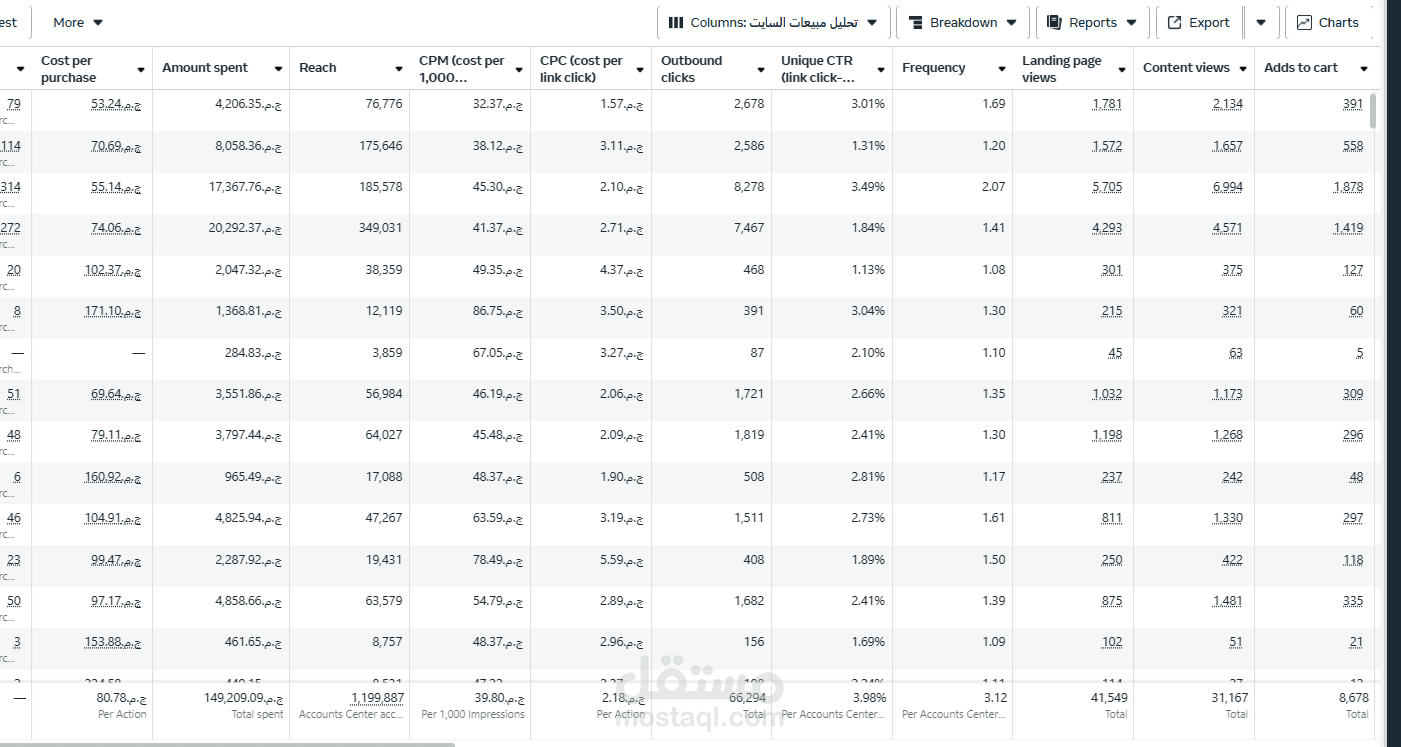Click the Reports icon

click(x=1054, y=22)
